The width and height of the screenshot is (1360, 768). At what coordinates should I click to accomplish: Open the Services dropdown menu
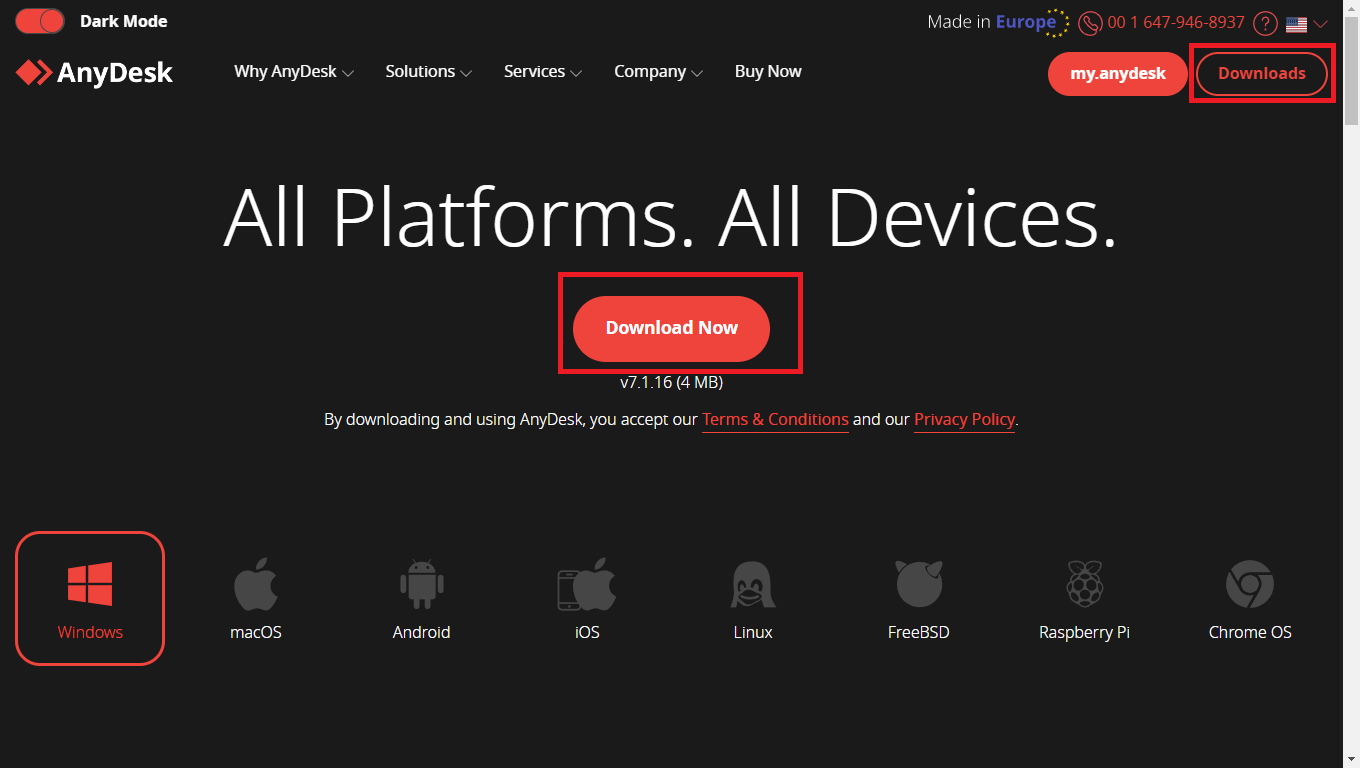pos(543,72)
